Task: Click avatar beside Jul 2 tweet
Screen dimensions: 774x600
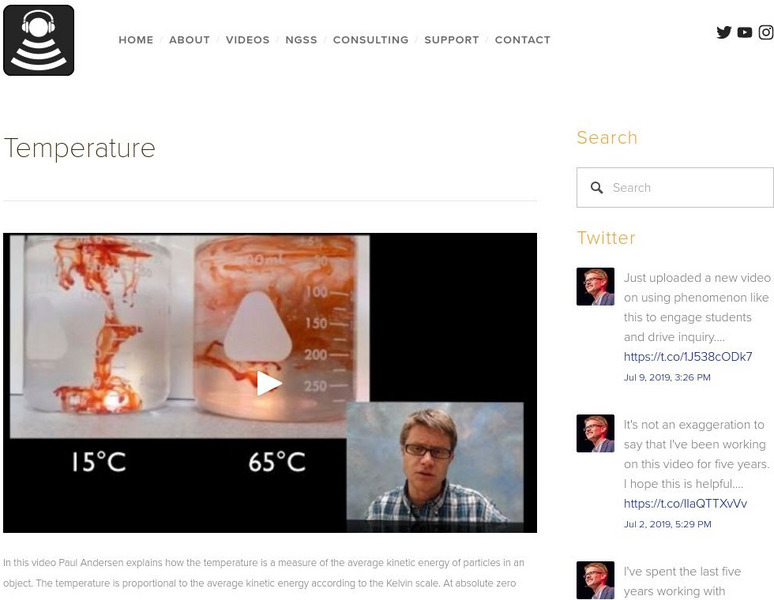Action: pyautogui.click(x=595, y=433)
